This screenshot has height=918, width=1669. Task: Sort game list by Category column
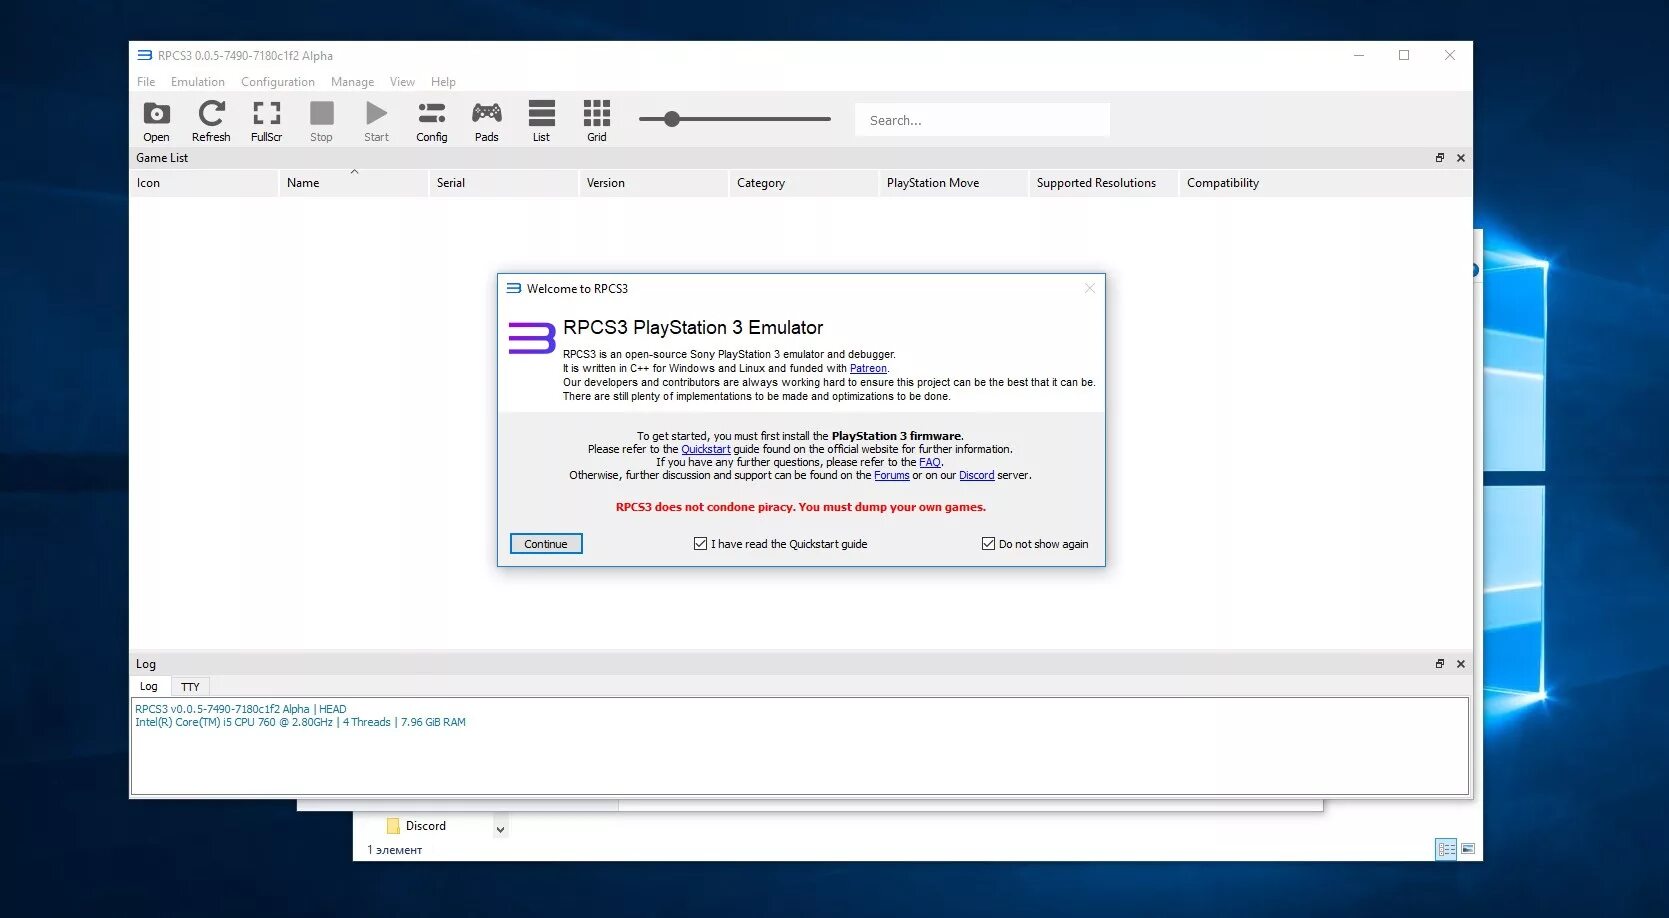click(803, 183)
